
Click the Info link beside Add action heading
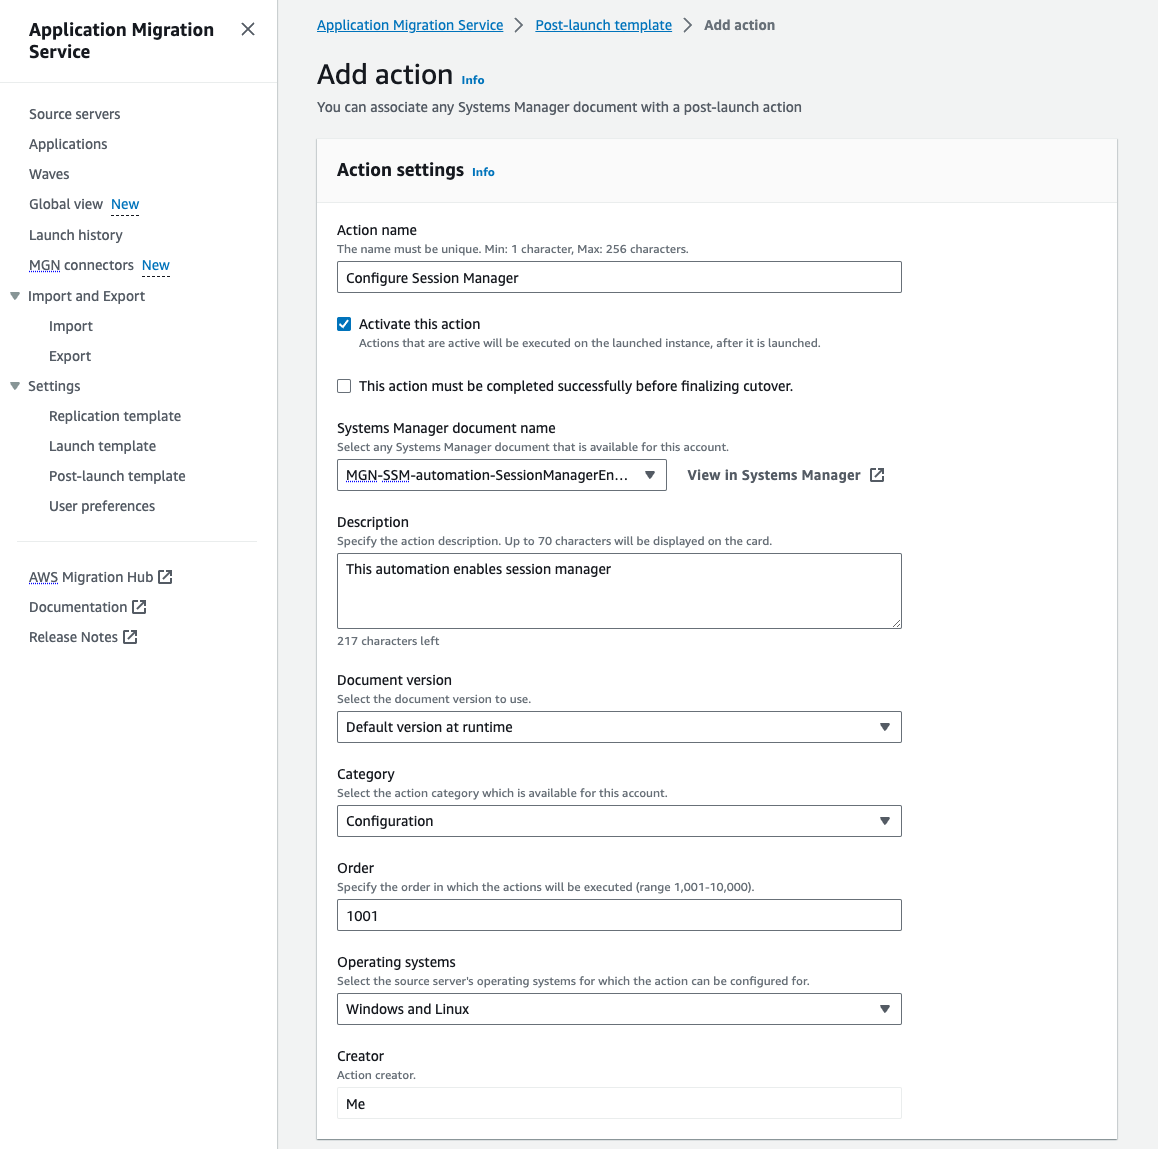click(x=472, y=79)
